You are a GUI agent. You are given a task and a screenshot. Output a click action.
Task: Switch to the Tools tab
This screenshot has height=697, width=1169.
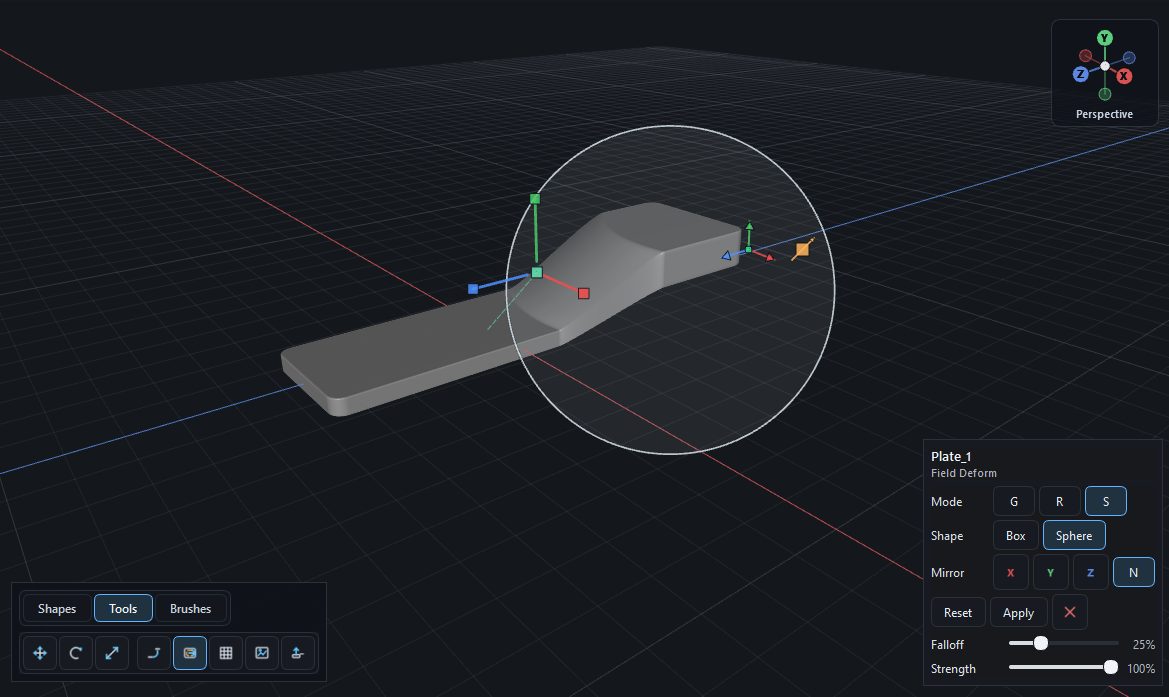(x=123, y=609)
